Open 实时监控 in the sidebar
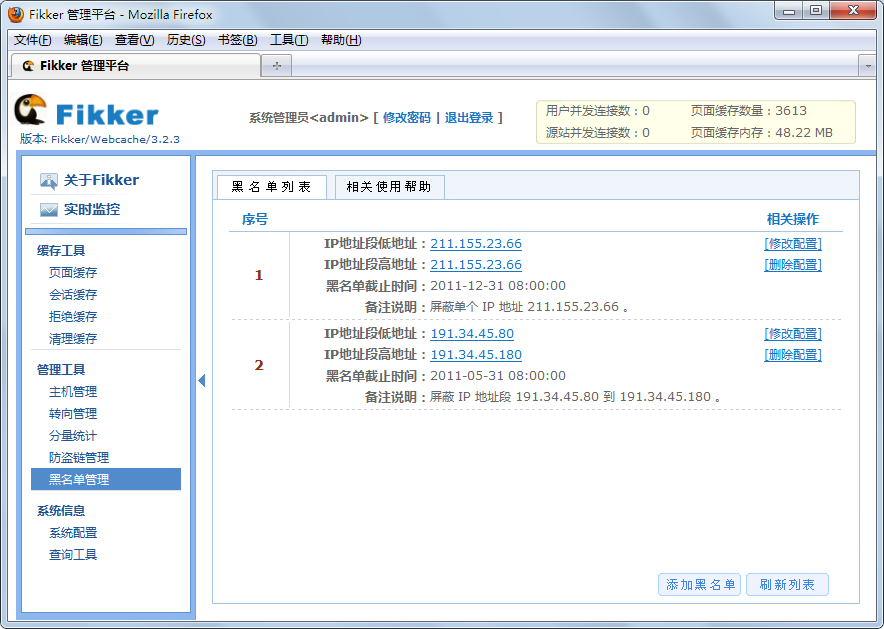This screenshot has width=884, height=629. [x=92, y=210]
